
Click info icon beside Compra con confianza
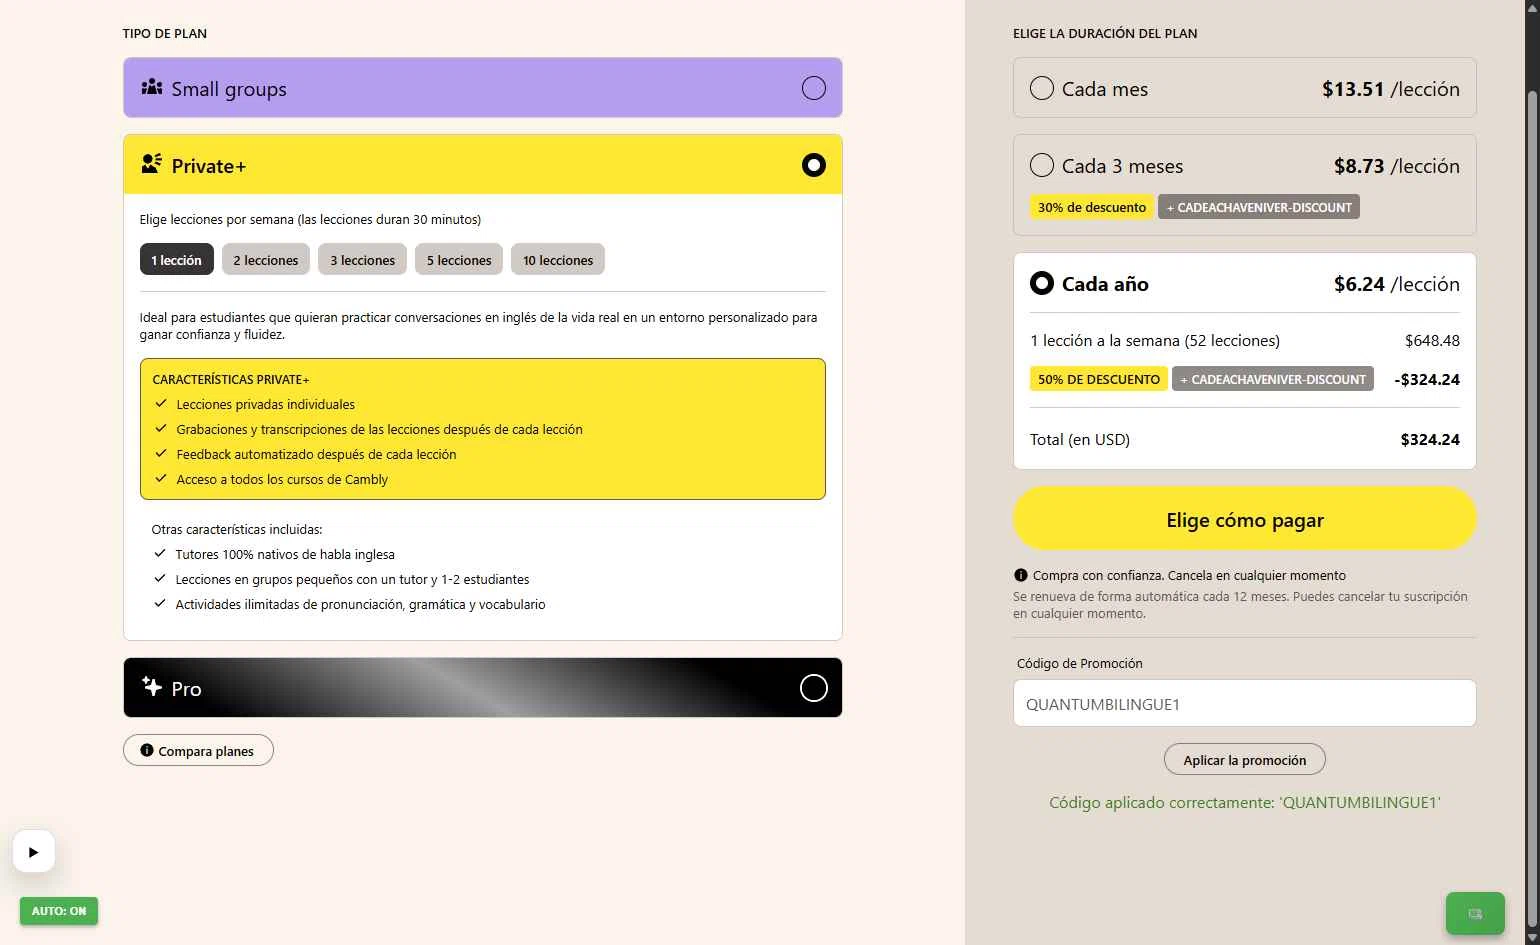(x=1021, y=575)
